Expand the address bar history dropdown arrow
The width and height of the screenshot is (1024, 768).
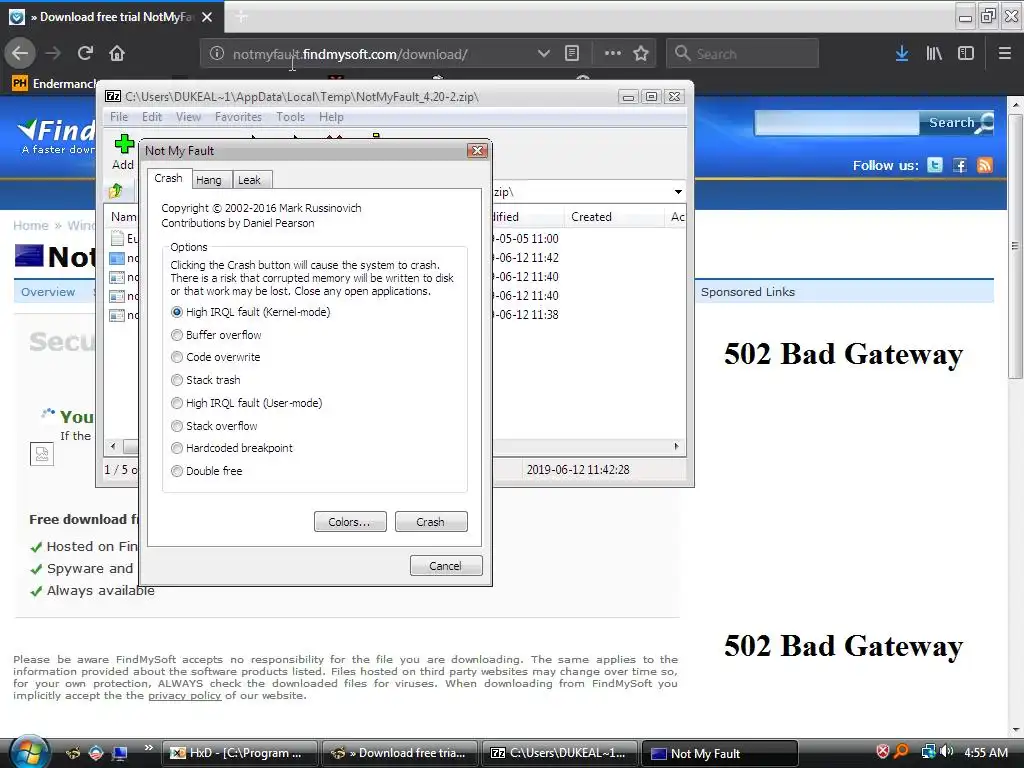pyautogui.click(x=543, y=54)
